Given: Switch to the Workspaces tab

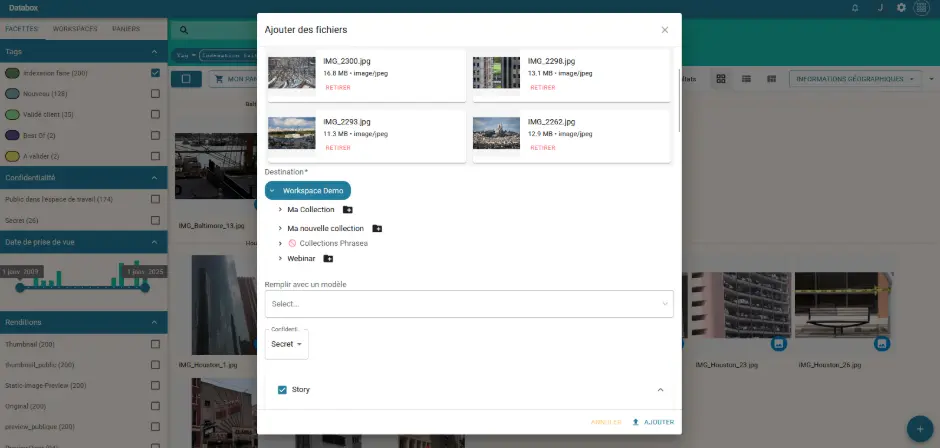Looking at the screenshot, I should click(x=75, y=29).
